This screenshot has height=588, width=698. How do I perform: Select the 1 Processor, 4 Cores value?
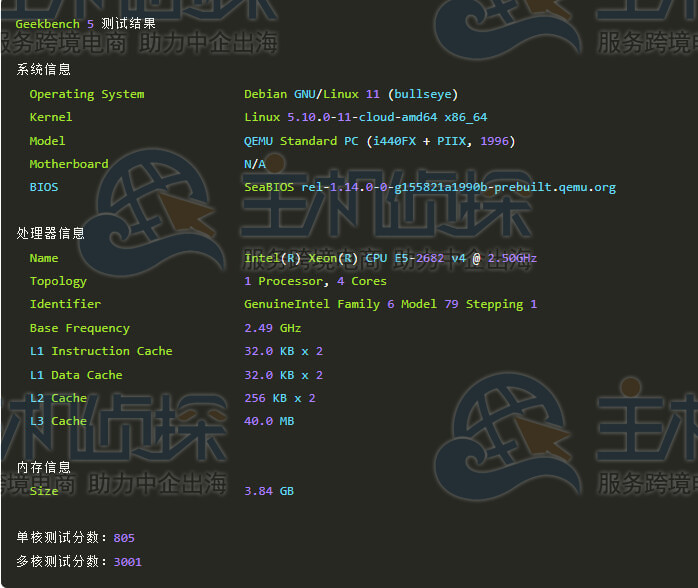(x=315, y=281)
